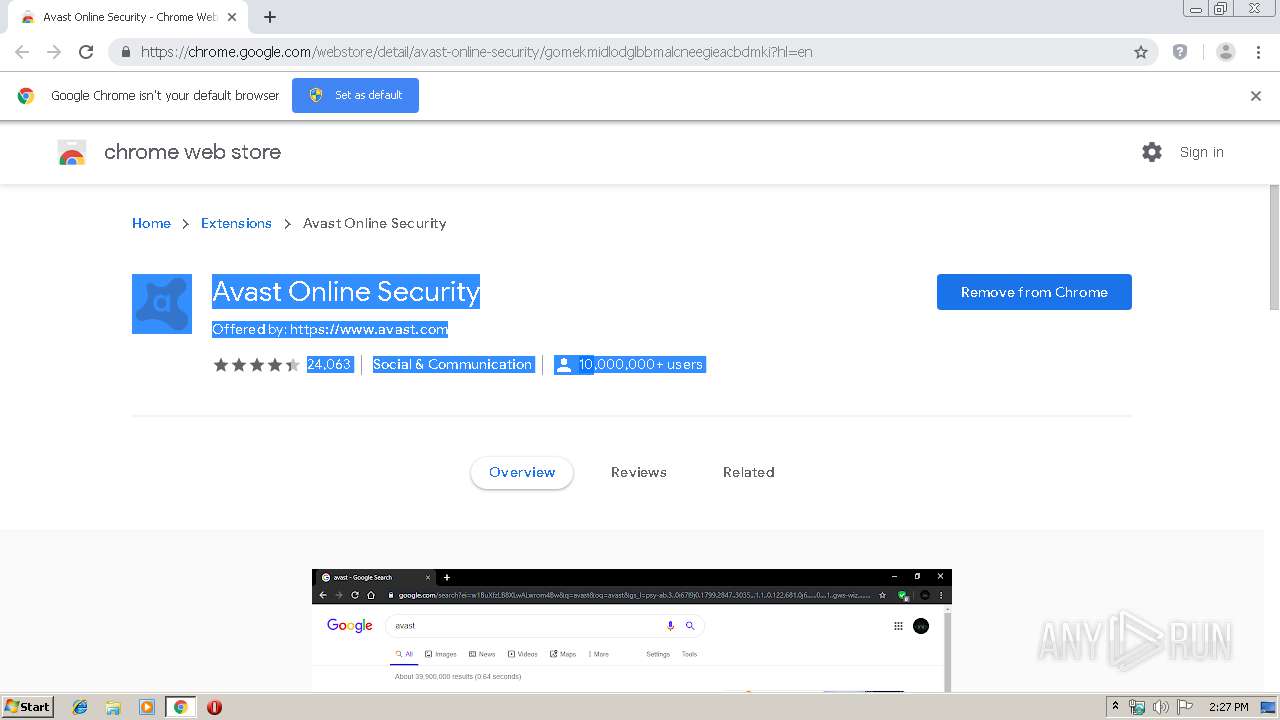
Task: Click the users person icon
Action: point(564,365)
